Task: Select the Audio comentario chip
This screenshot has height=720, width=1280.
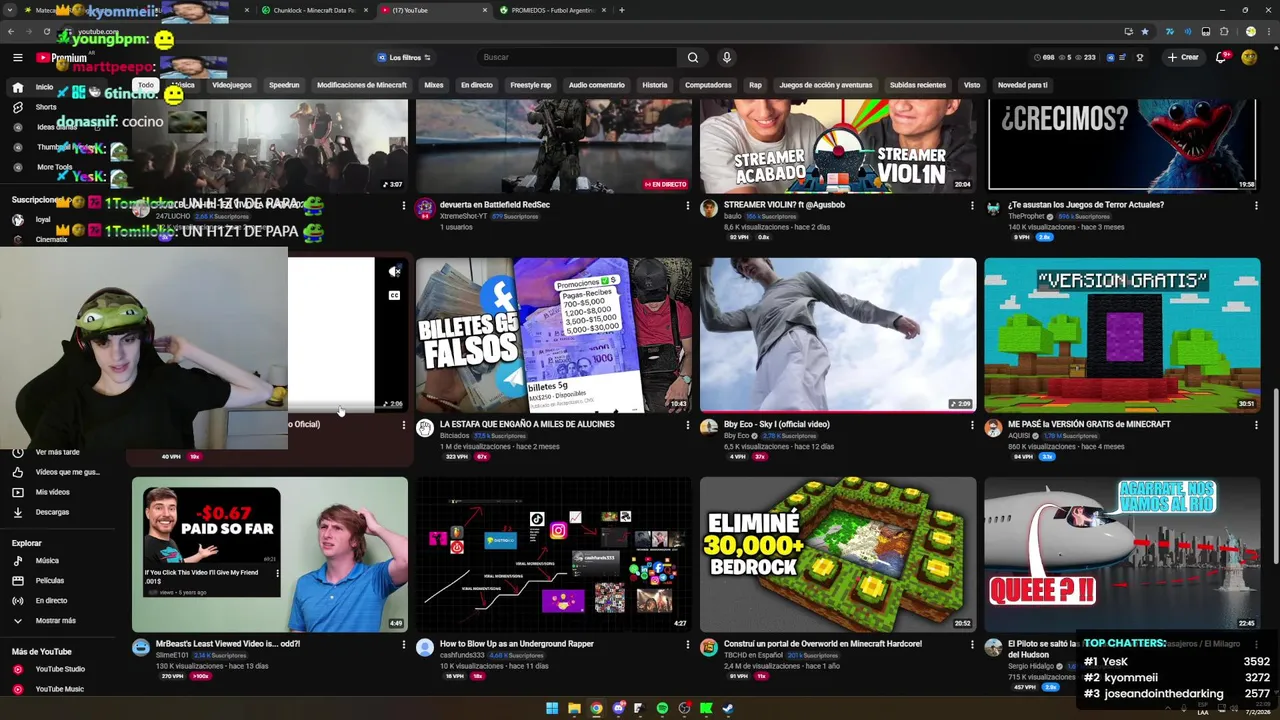Action: (x=597, y=85)
